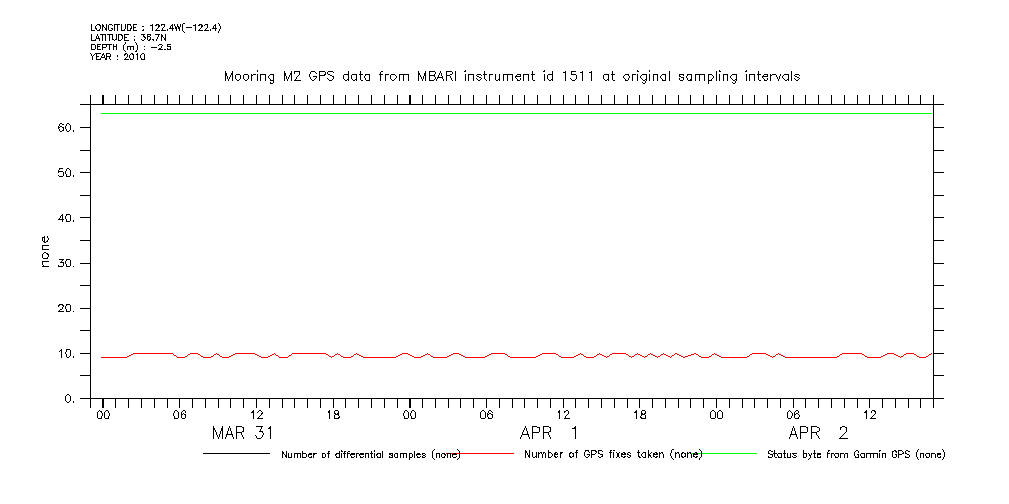1009x504 pixels.
Task: Select the 30 tick label on the y-axis
Action: click(67, 264)
